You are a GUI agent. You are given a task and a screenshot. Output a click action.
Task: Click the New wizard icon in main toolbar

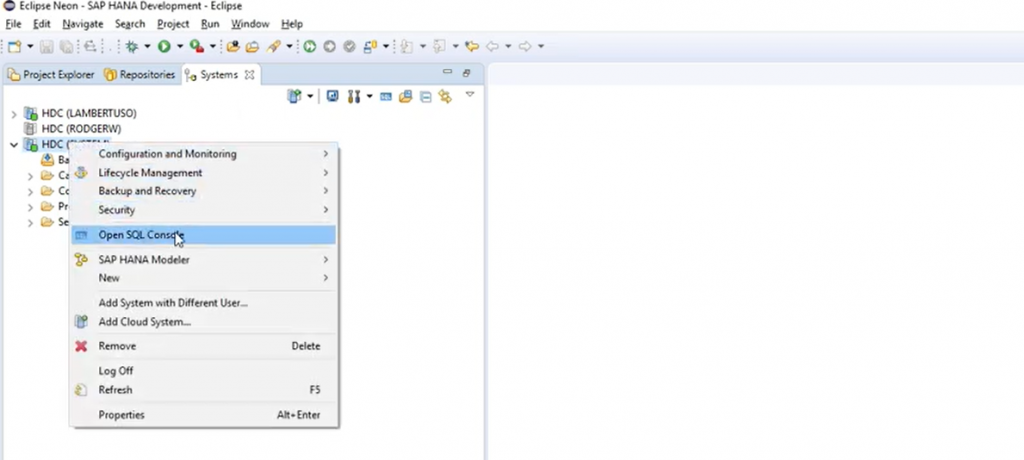14,46
